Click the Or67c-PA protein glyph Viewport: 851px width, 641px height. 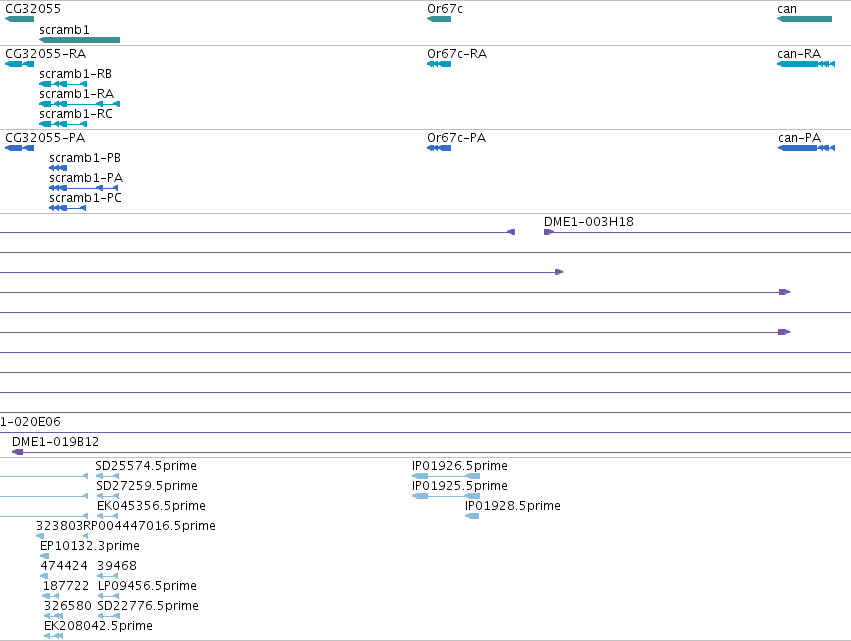pyautogui.click(x=439, y=148)
